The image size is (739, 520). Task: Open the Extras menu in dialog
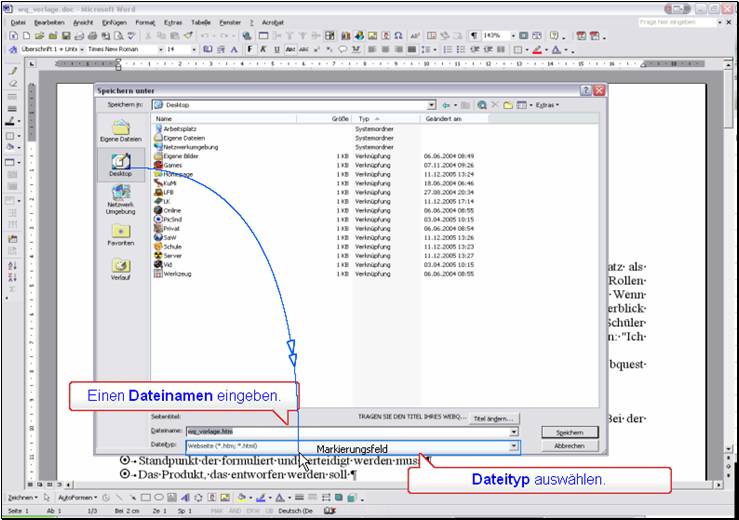click(x=546, y=104)
